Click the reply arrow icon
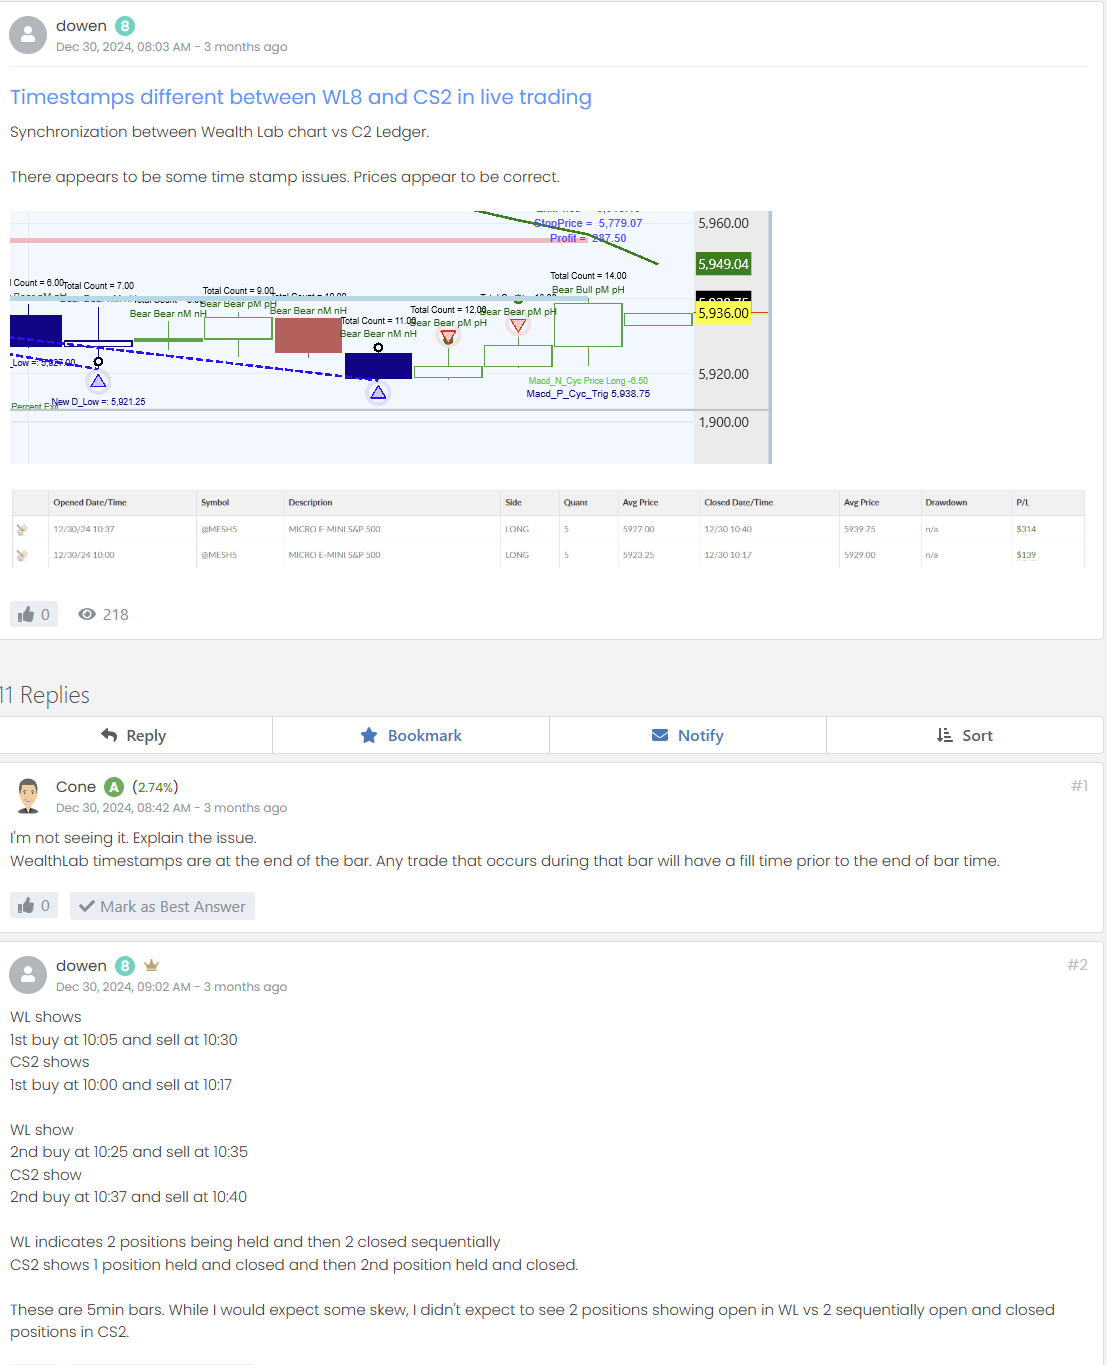 (109, 735)
